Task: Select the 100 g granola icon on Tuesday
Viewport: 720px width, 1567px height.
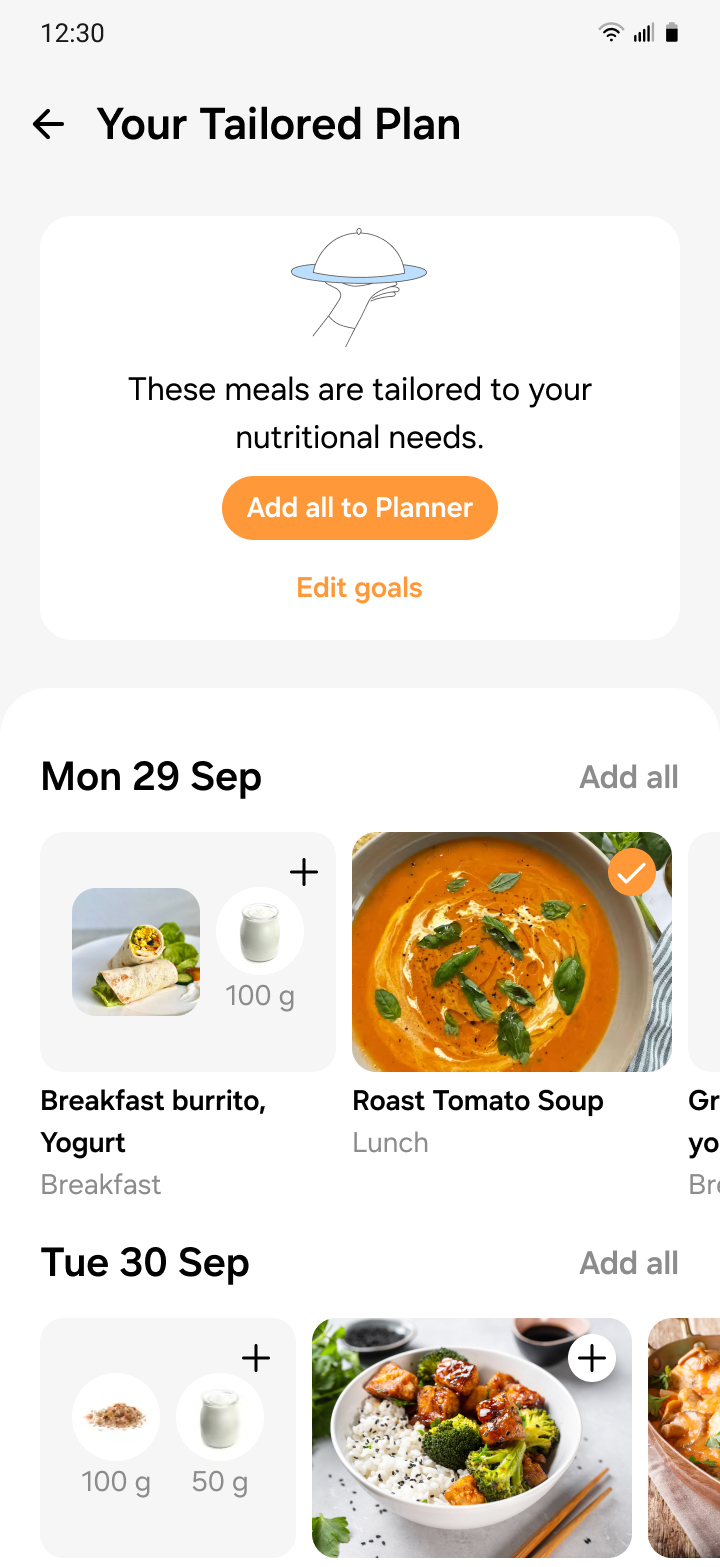Action: (116, 1417)
